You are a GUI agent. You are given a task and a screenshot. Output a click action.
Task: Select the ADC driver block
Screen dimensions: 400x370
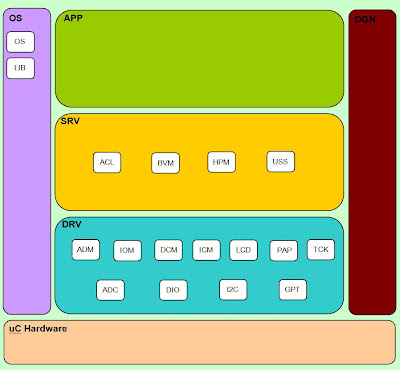tap(110, 290)
